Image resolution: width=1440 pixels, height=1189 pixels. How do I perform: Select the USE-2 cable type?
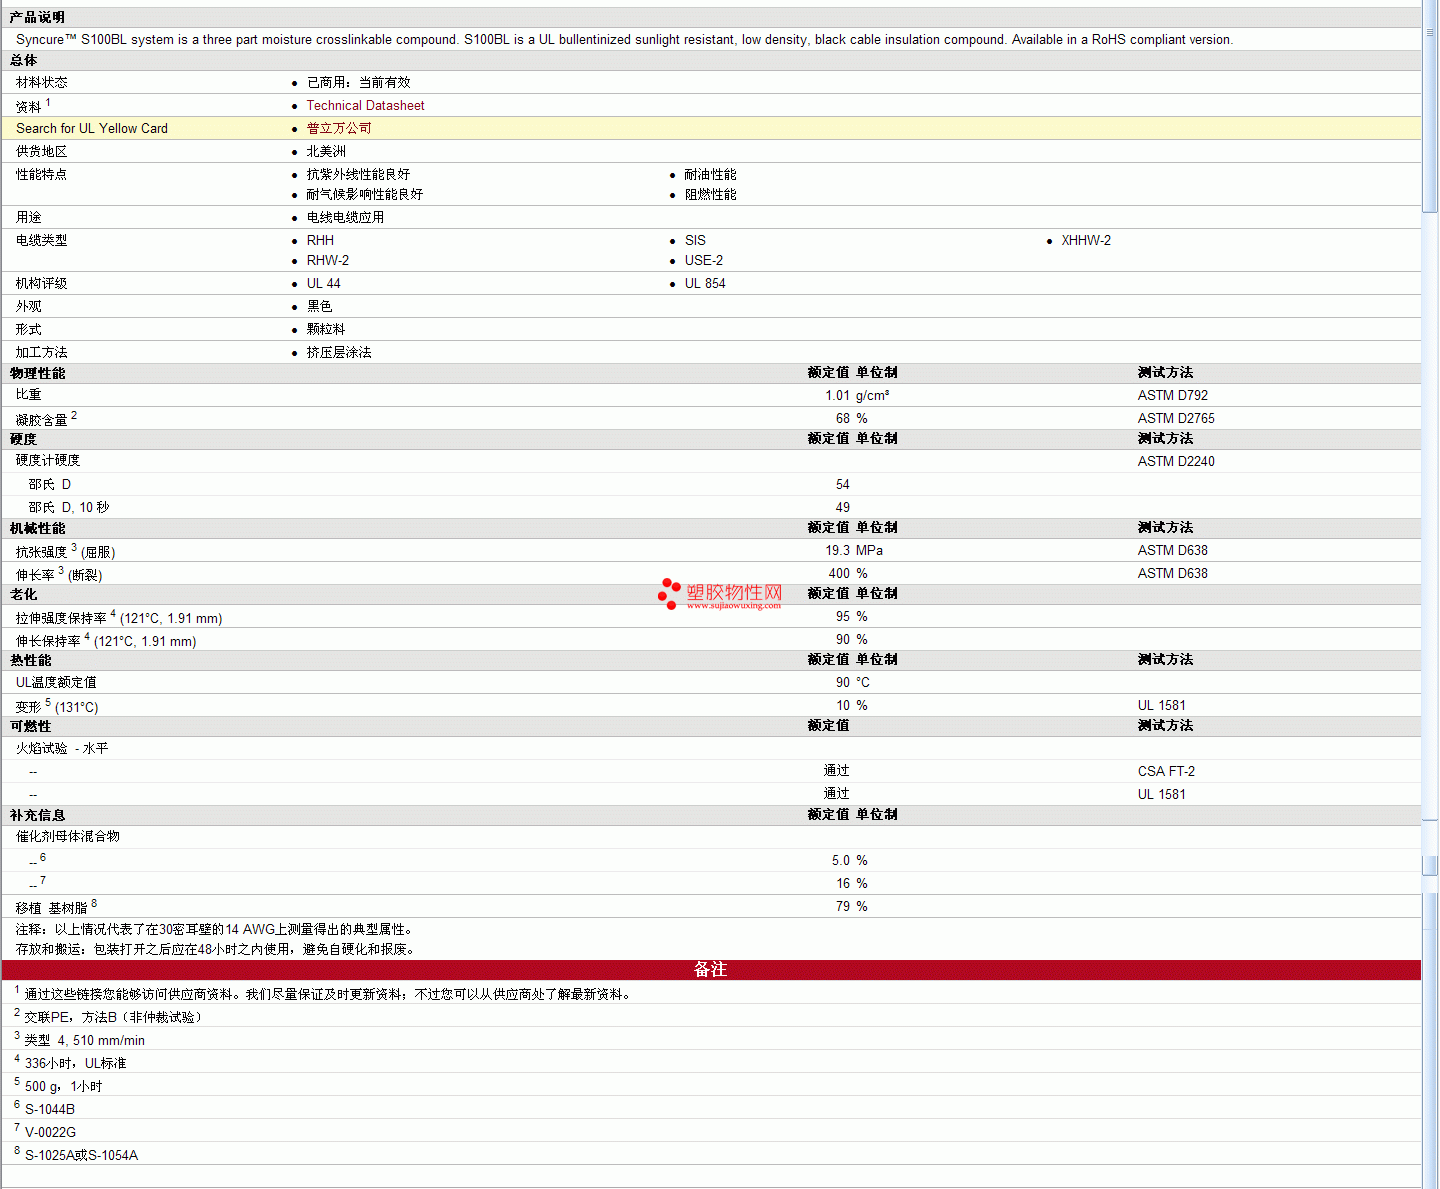click(x=704, y=260)
